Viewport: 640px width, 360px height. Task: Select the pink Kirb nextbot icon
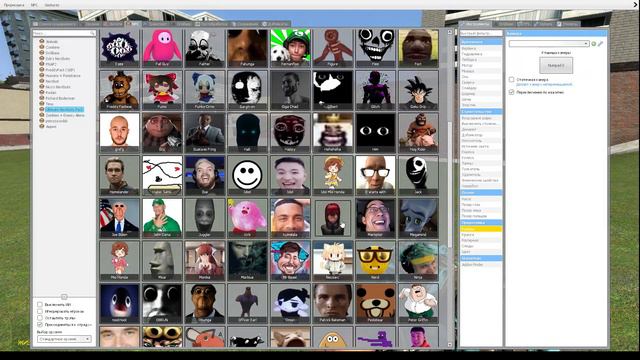point(247,218)
